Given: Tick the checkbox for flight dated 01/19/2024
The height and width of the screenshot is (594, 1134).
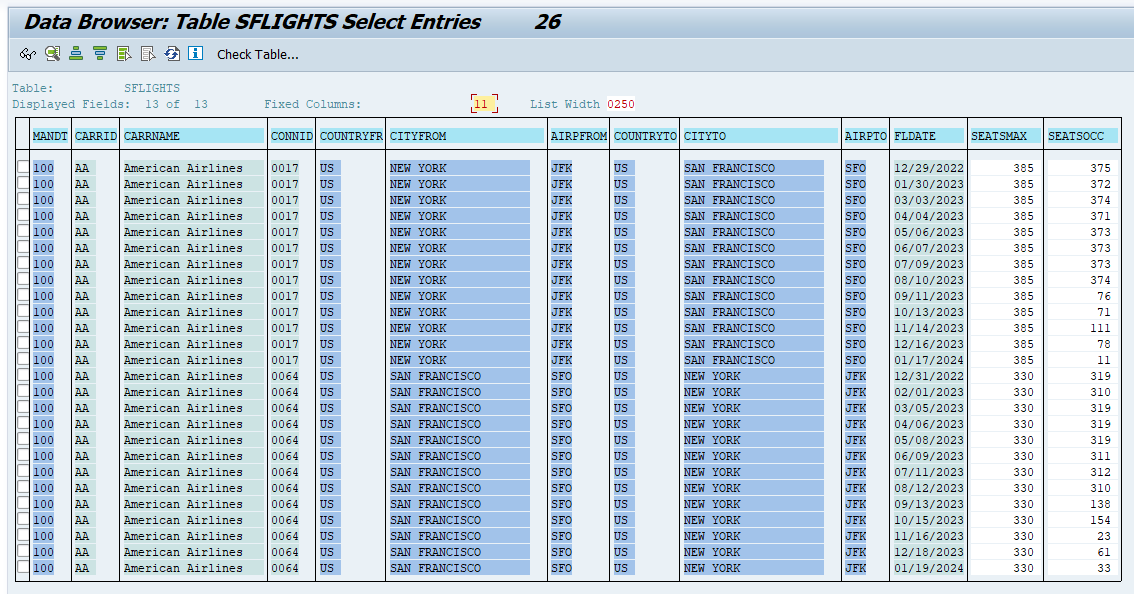Looking at the screenshot, I should coord(23,568).
